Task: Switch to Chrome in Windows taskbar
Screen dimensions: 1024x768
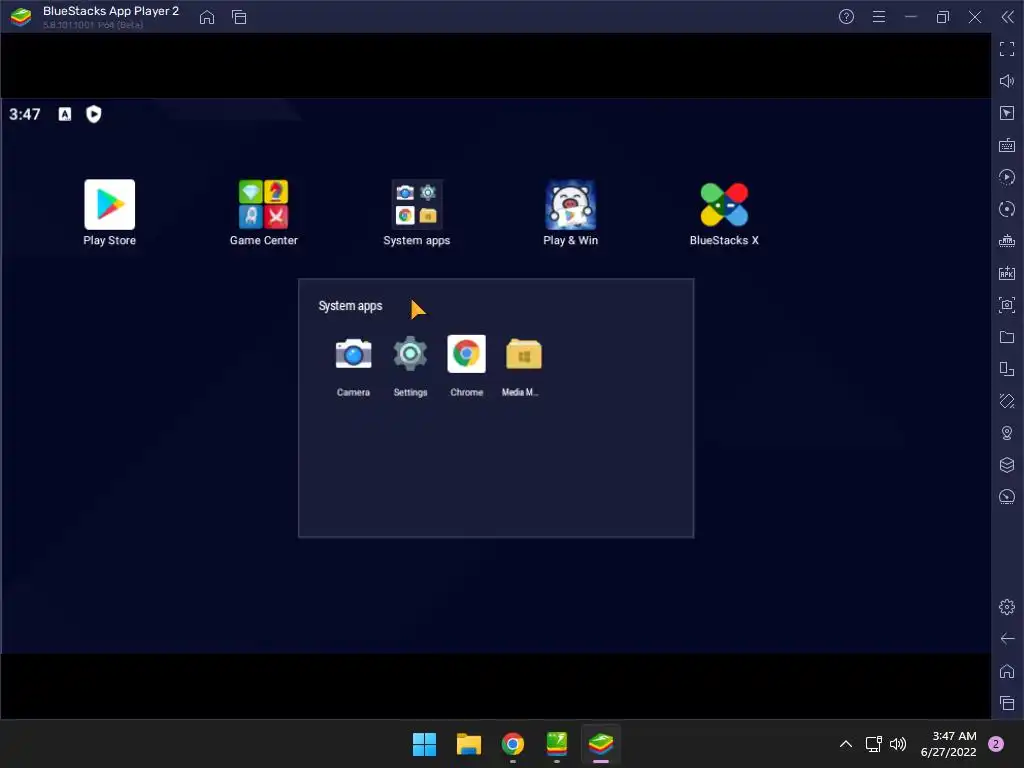Action: 513,744
